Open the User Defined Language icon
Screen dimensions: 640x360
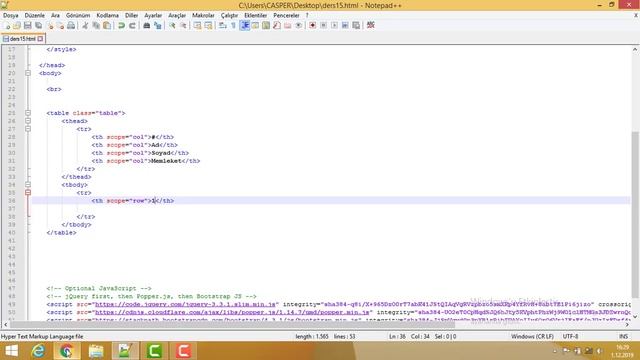click(x=255, y=25)
